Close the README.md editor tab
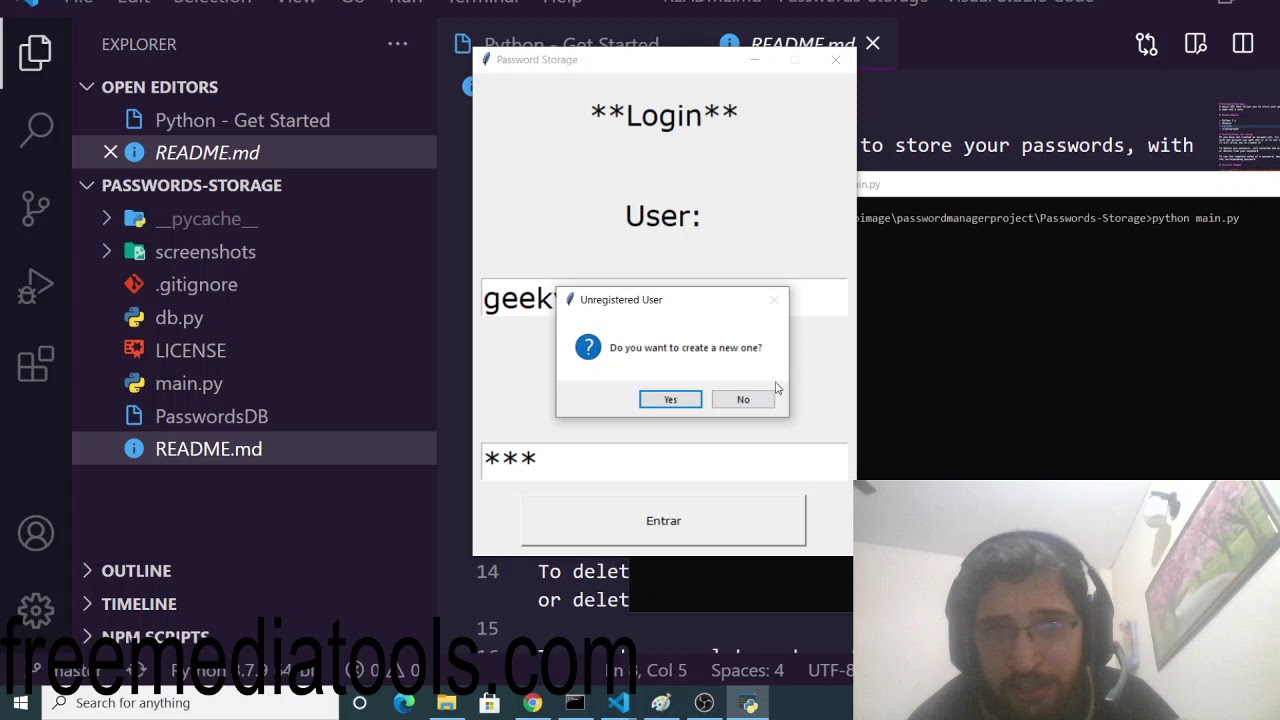 click(x=873, y=43)
